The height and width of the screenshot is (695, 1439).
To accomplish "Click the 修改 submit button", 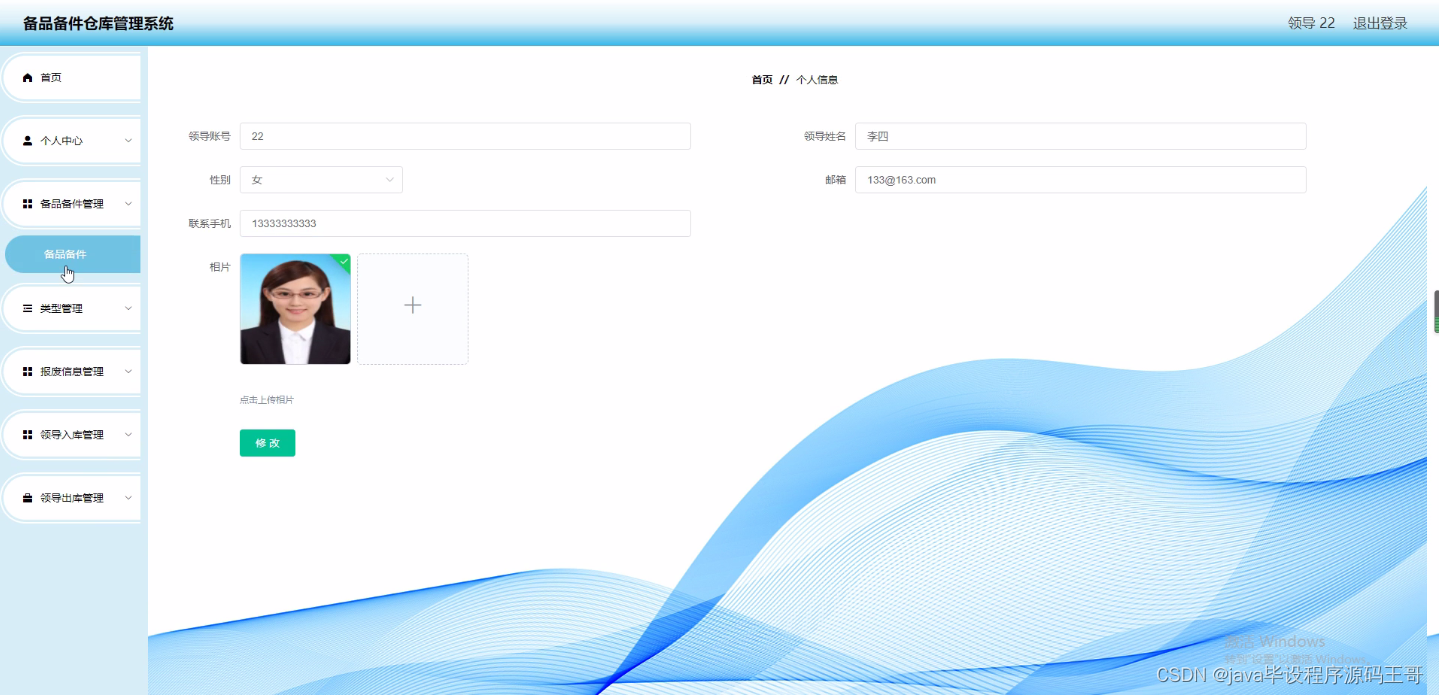I will click(267, 442).
